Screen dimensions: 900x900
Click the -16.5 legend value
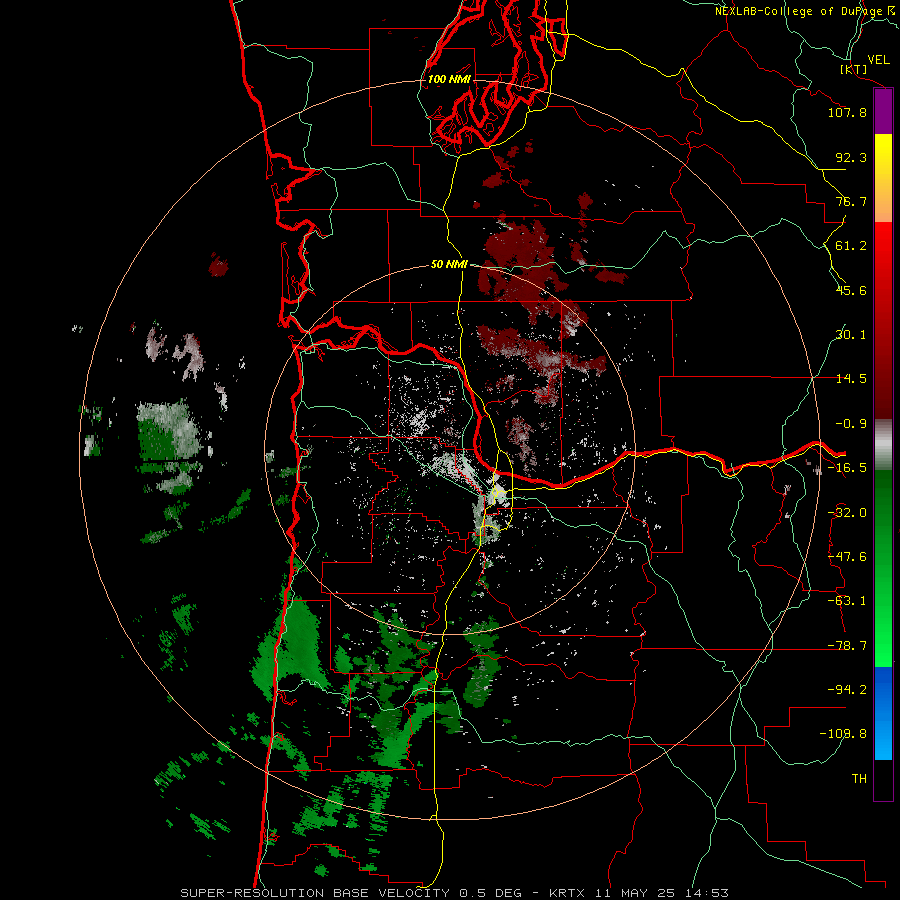click(847, 468)
